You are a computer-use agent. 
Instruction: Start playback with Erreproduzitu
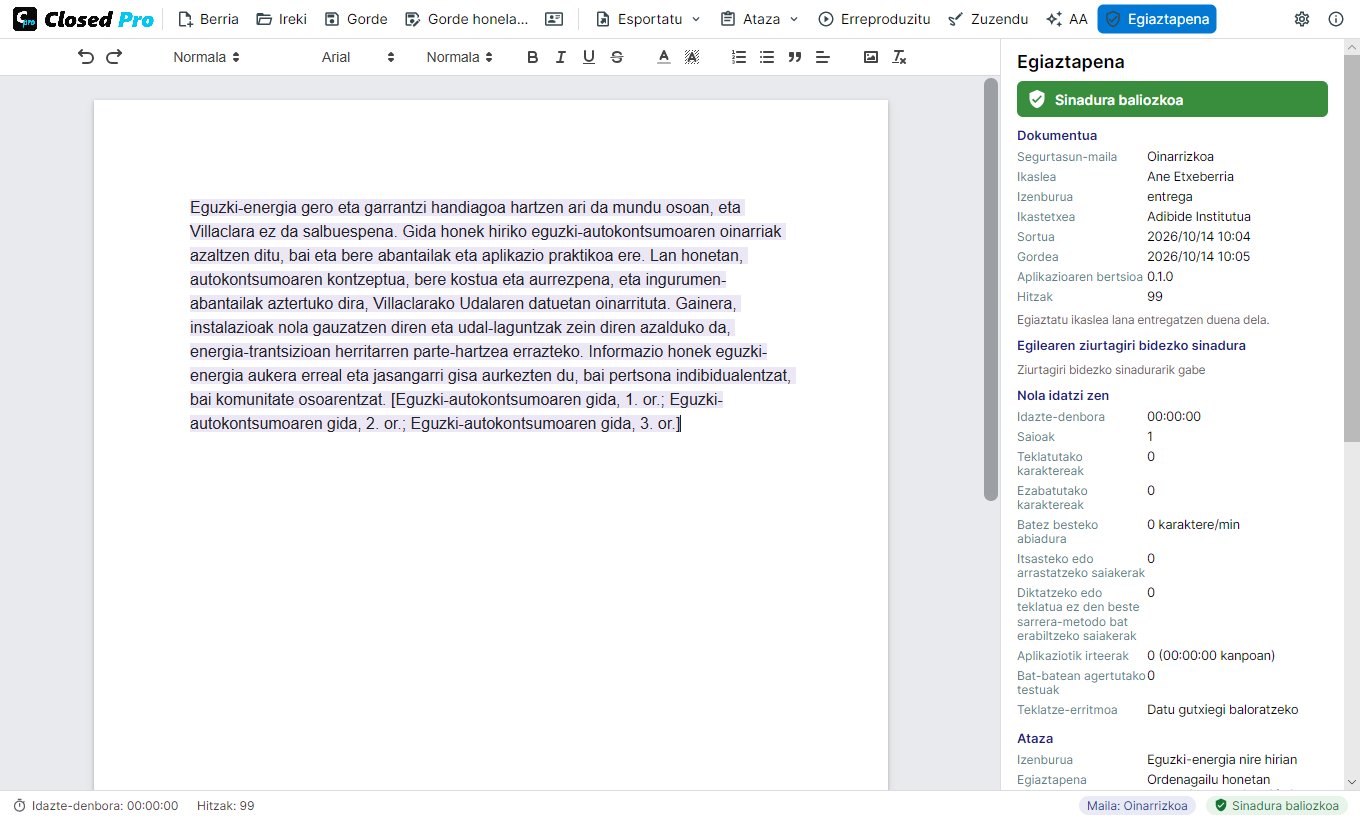coord(874,19)
